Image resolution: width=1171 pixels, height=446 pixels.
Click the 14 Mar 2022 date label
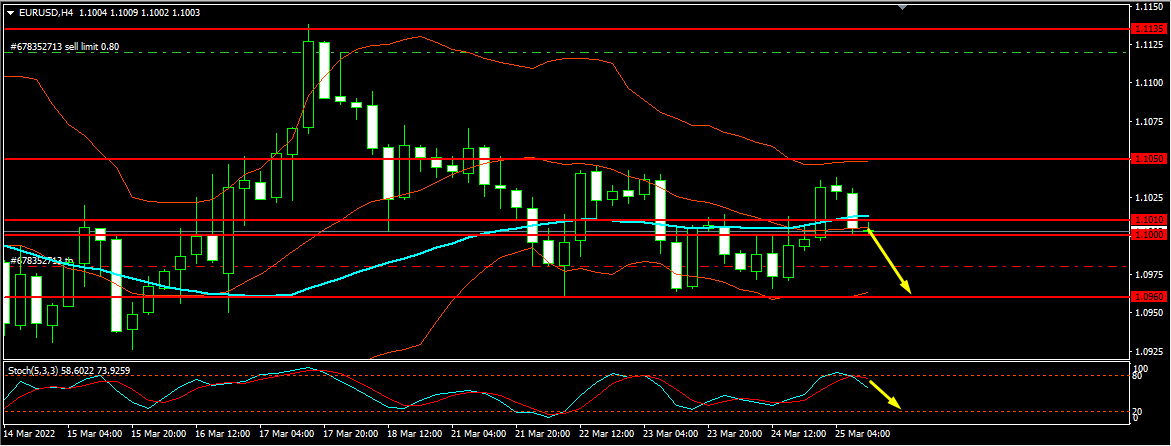pyautogui.click(x=29, y=435)
